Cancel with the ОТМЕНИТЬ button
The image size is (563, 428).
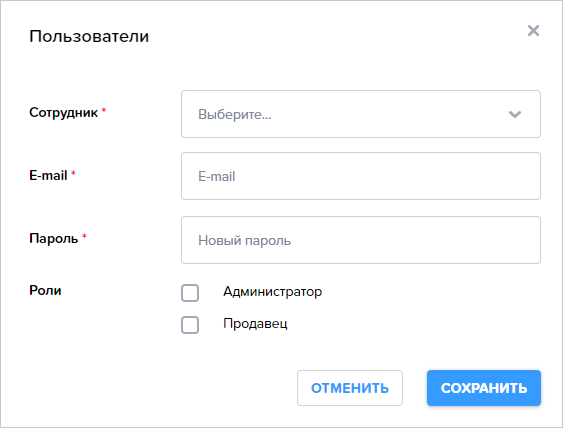(x=350, y=388)
